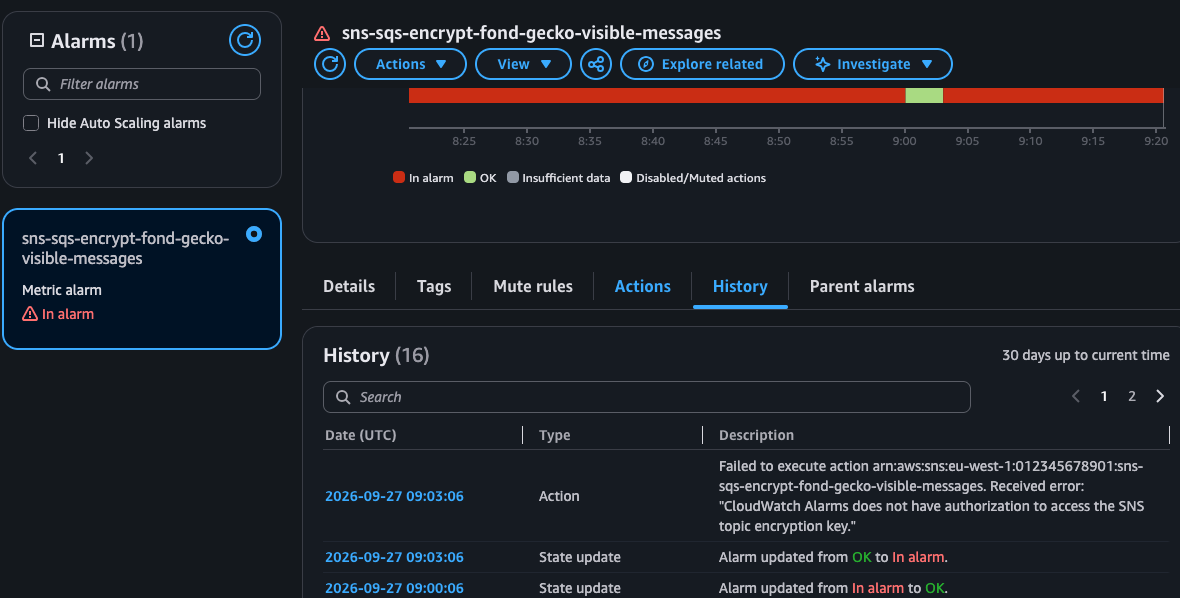Click the red In alarm timeline bar before 9:00
Screen dimensions: 1180x598
click(x=657, y=96)
